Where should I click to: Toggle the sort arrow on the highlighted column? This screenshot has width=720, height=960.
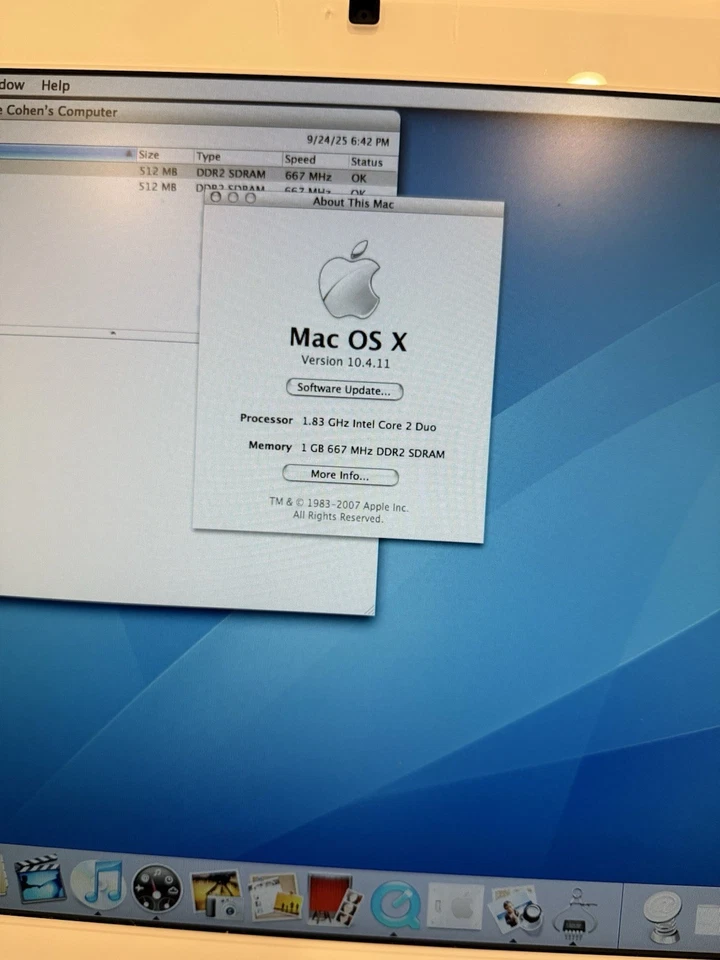coord(129,154)
